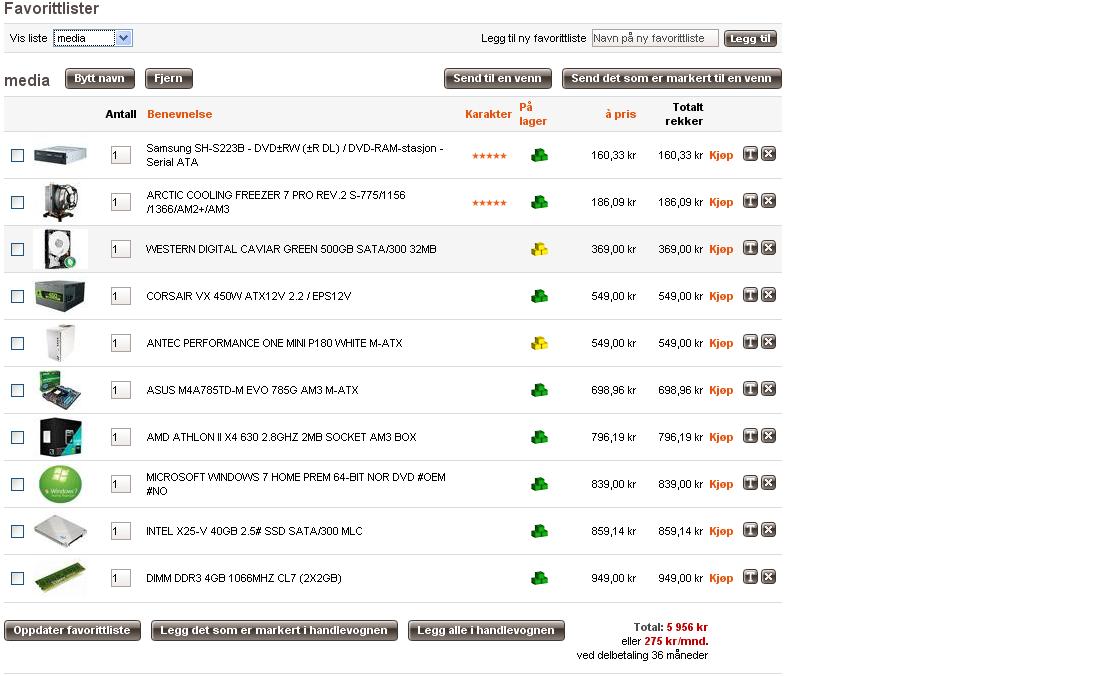Tick the checkbox for Arctic Cooling Freezer 7

tap(18, 203)
